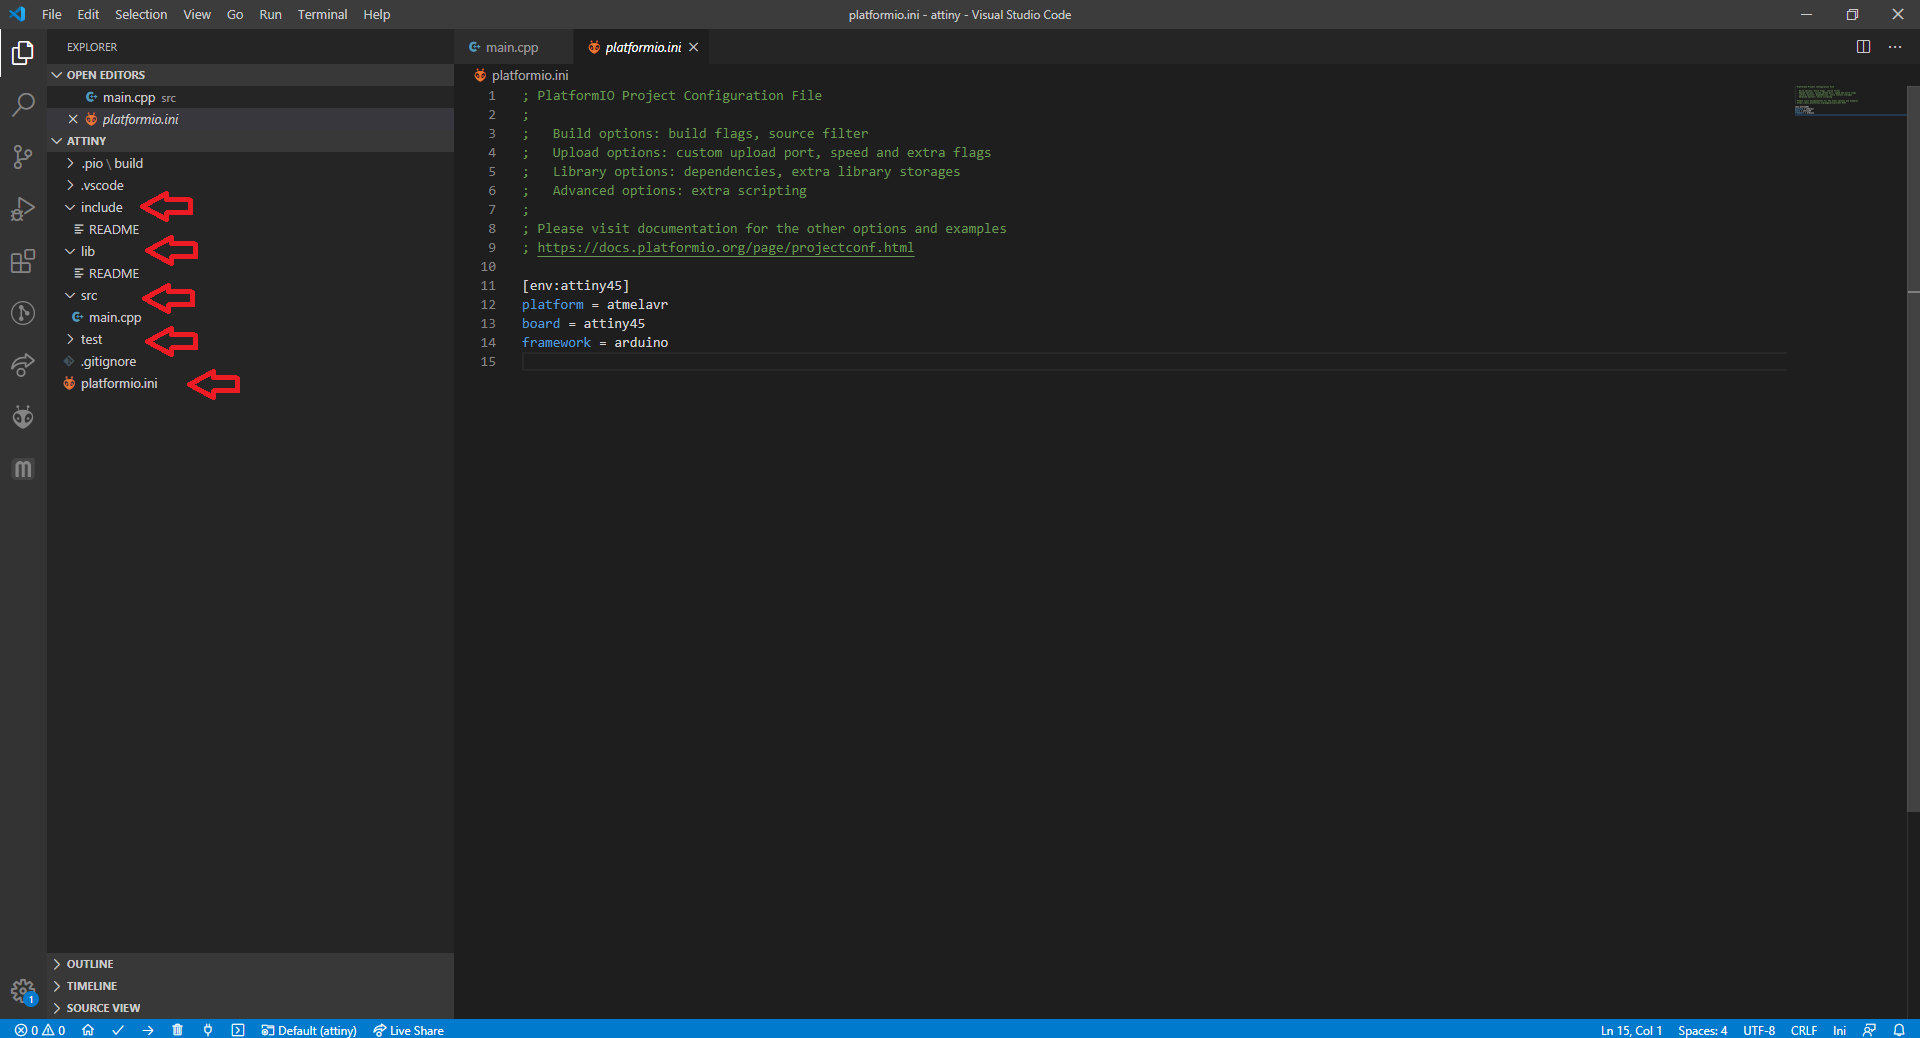Open the .gitignore file
Image resolution: width=1920 pixels, height=1038 pixels.
click(250, 361)
